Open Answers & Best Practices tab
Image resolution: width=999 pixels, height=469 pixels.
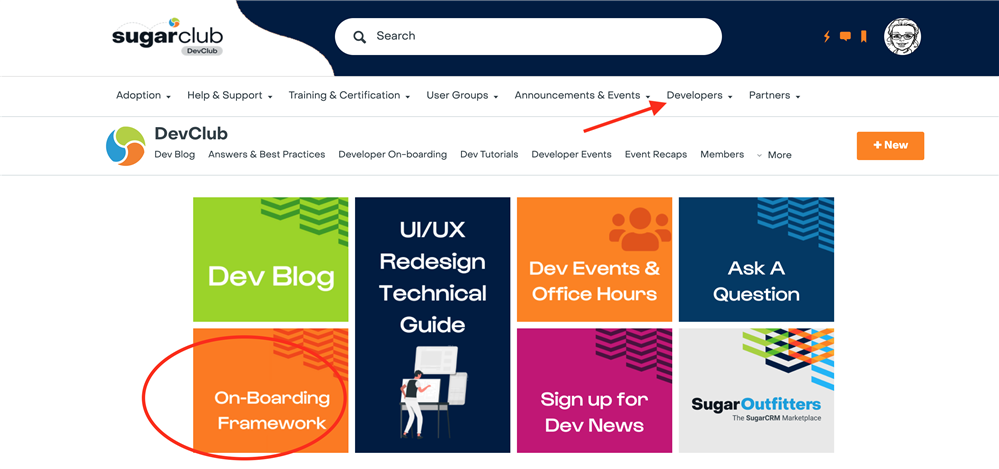point(266,154)
